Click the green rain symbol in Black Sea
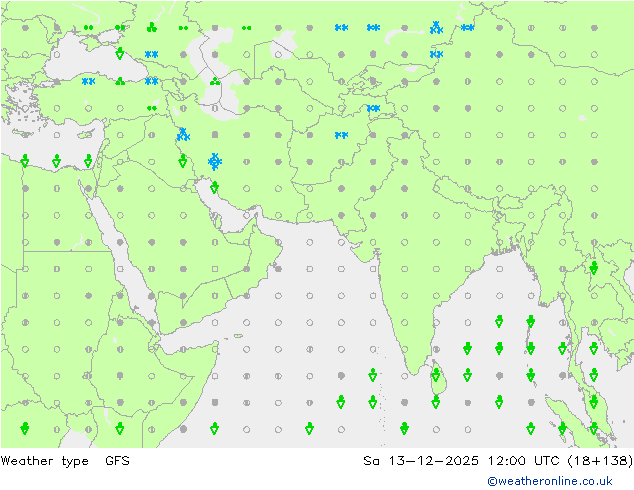634x490 pixels. pos(120,54)
